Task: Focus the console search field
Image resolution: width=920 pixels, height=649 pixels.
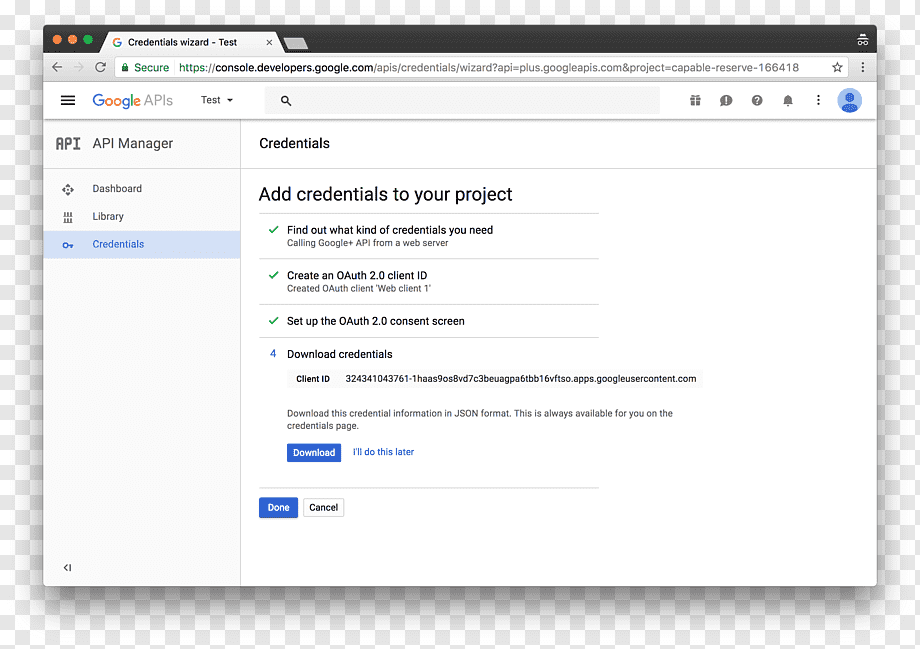Action: 462,100
